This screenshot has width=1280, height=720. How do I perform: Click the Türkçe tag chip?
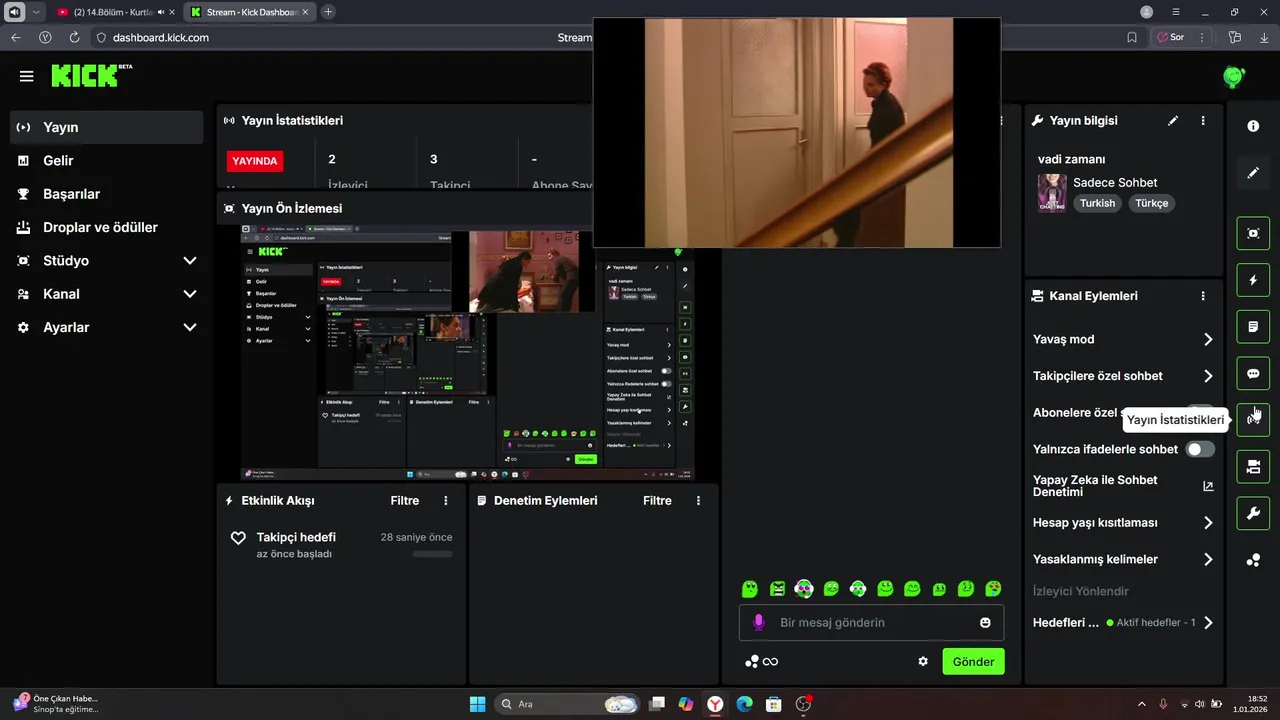(1152, 203)
